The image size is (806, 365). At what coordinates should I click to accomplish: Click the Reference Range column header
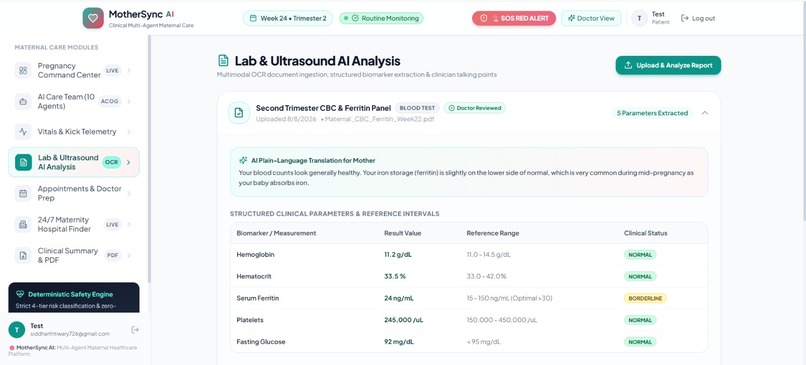tap(492, 233)
